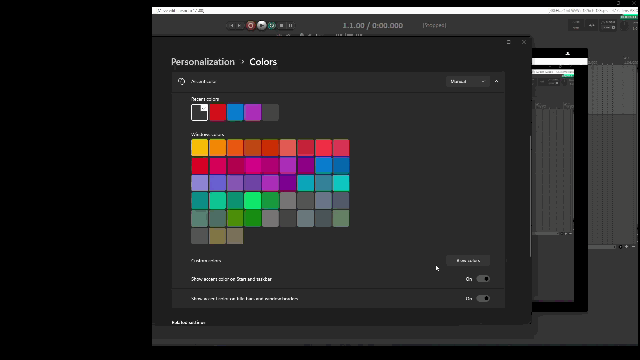The width and height of the screenshot is (640, 360).
Task: Close the Settings window
Action: point(524,42)
